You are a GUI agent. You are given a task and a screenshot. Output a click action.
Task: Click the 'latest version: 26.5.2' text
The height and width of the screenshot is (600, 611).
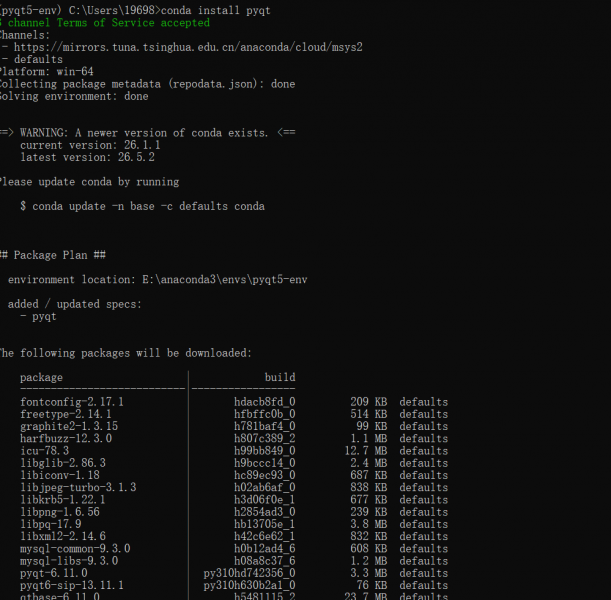tap(88, 157)
